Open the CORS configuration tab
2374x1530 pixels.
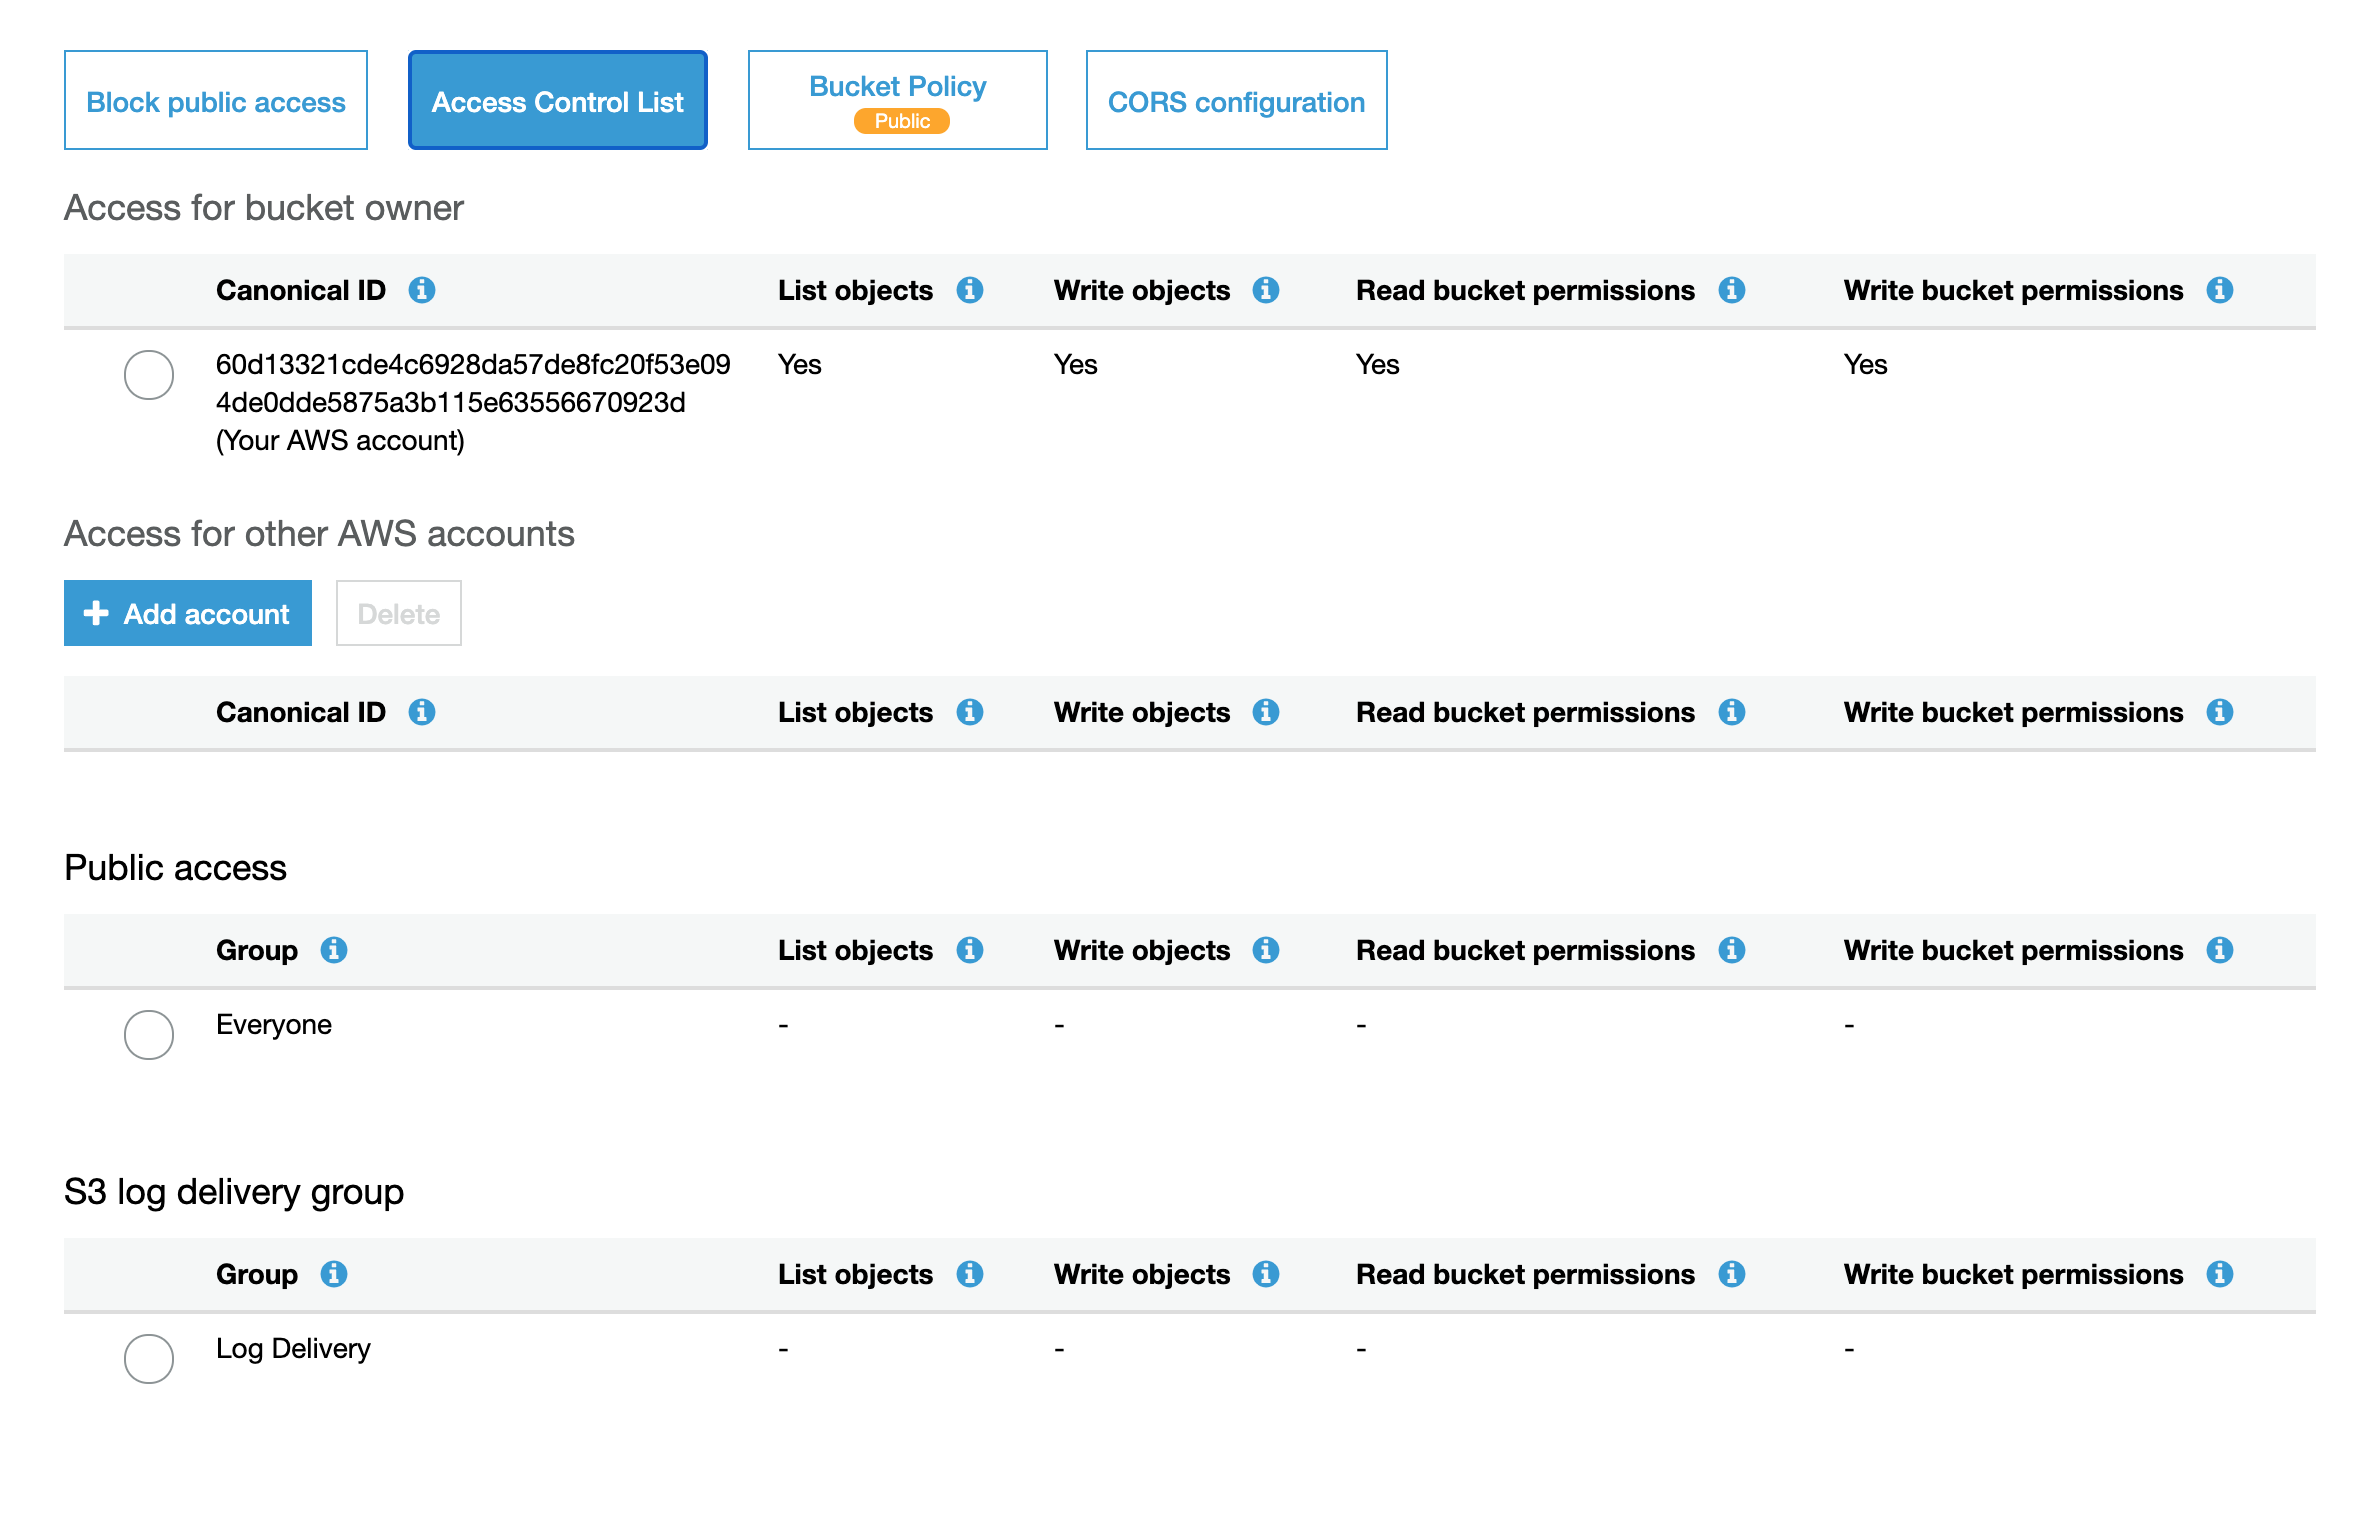click(x=1236, y=101)
